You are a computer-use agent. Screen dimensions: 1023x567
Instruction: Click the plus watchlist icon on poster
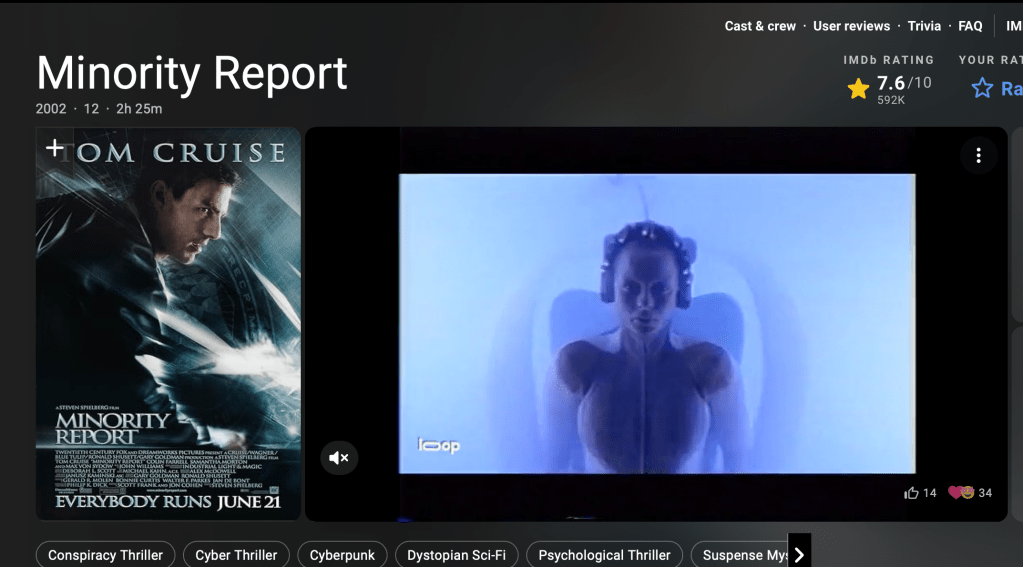coord(54,149)
